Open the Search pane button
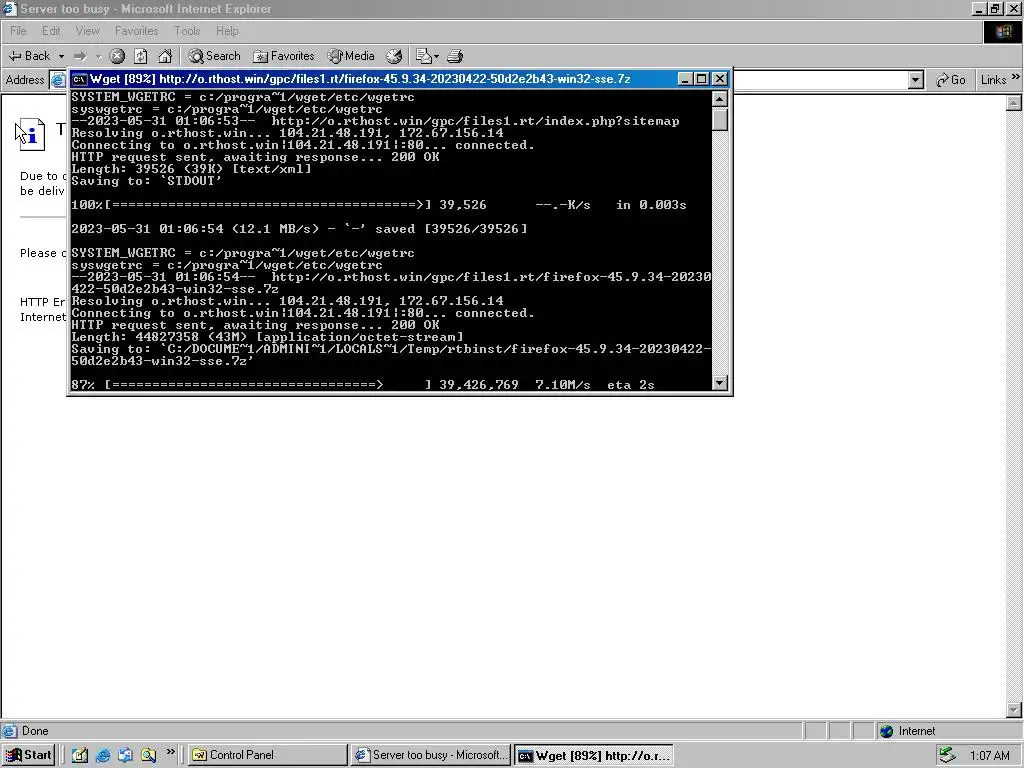Image resolution: width=1024 pixels, height=768 pixels. tap(214, 56)
